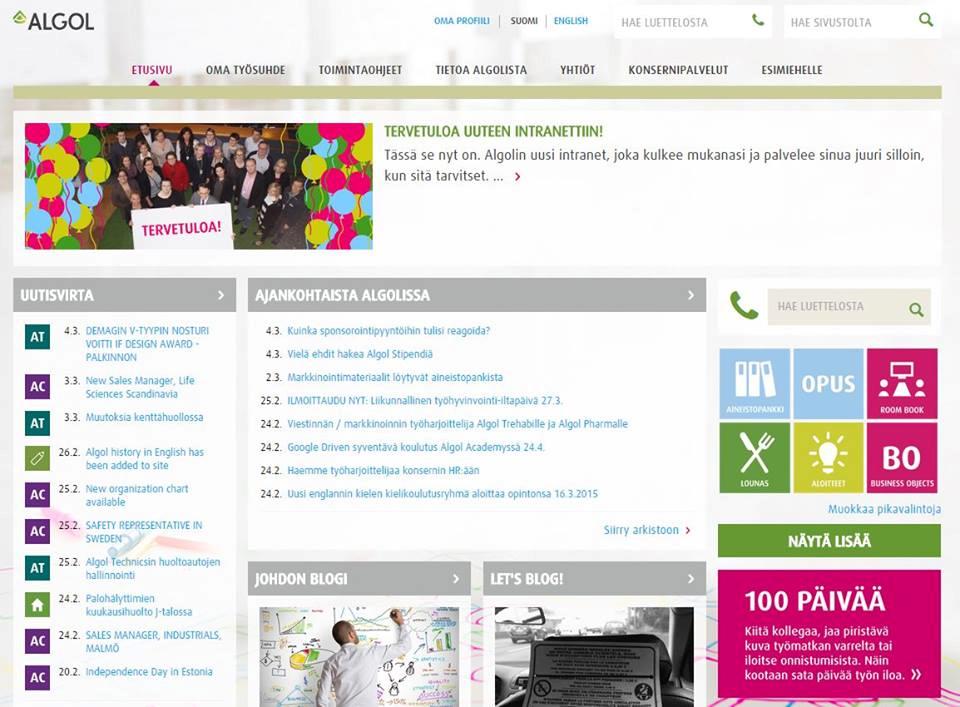
Task: Click AT badge beside Algol Technicsin huoltoautojen
Action: click(x=37, y=567)
